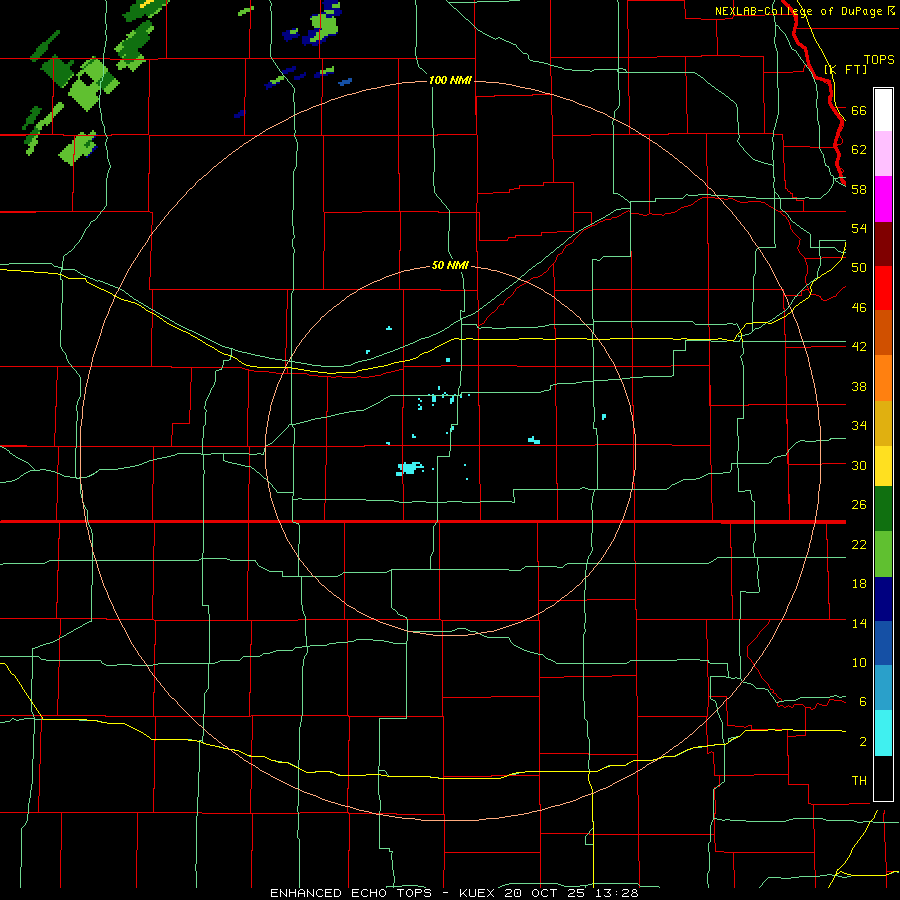
Task: Click the 50 NMI range ring label
Action: pos(450,265)
